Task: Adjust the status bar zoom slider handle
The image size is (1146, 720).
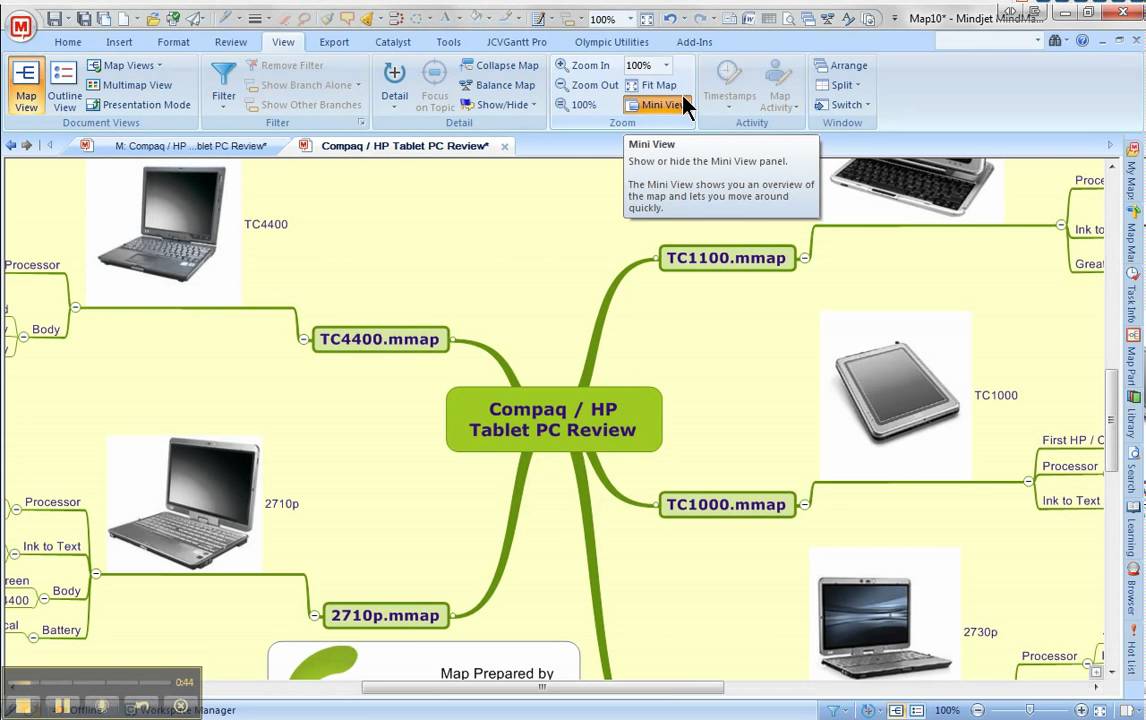Action: pos(1030,710)
